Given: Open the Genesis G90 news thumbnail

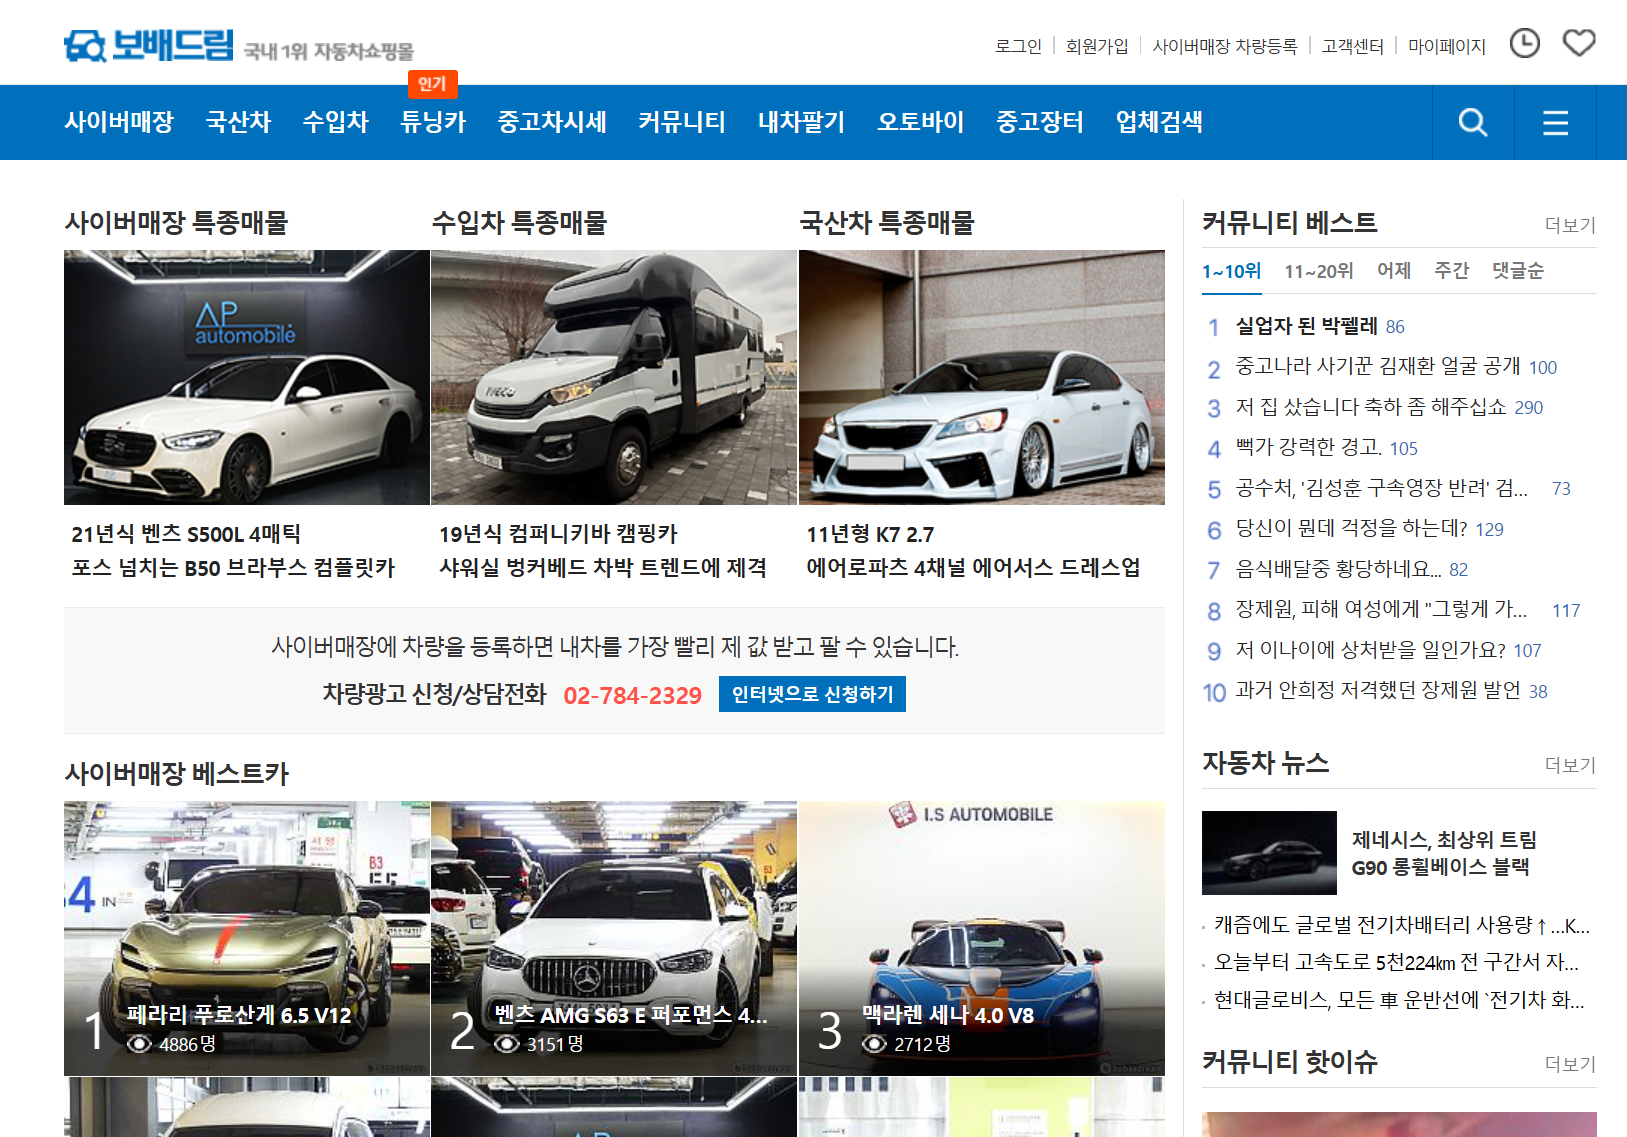Looking at the screenshot, I should click(x=1269, y=853).
